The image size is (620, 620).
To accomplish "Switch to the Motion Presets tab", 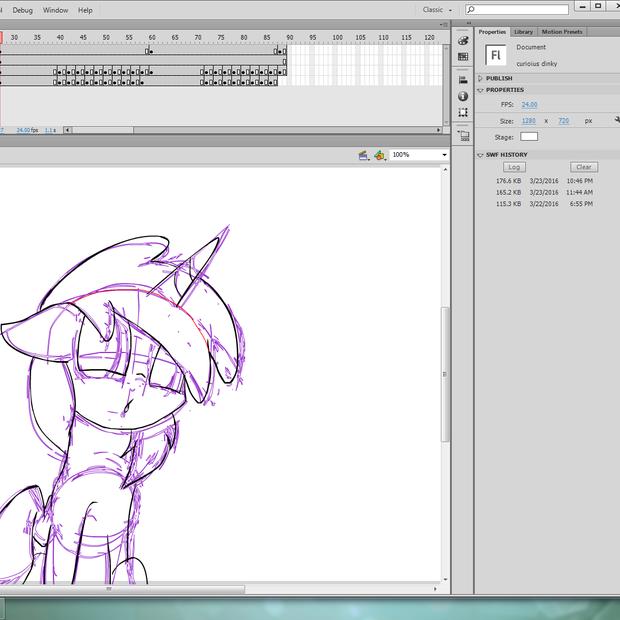I will coord(562,32).
